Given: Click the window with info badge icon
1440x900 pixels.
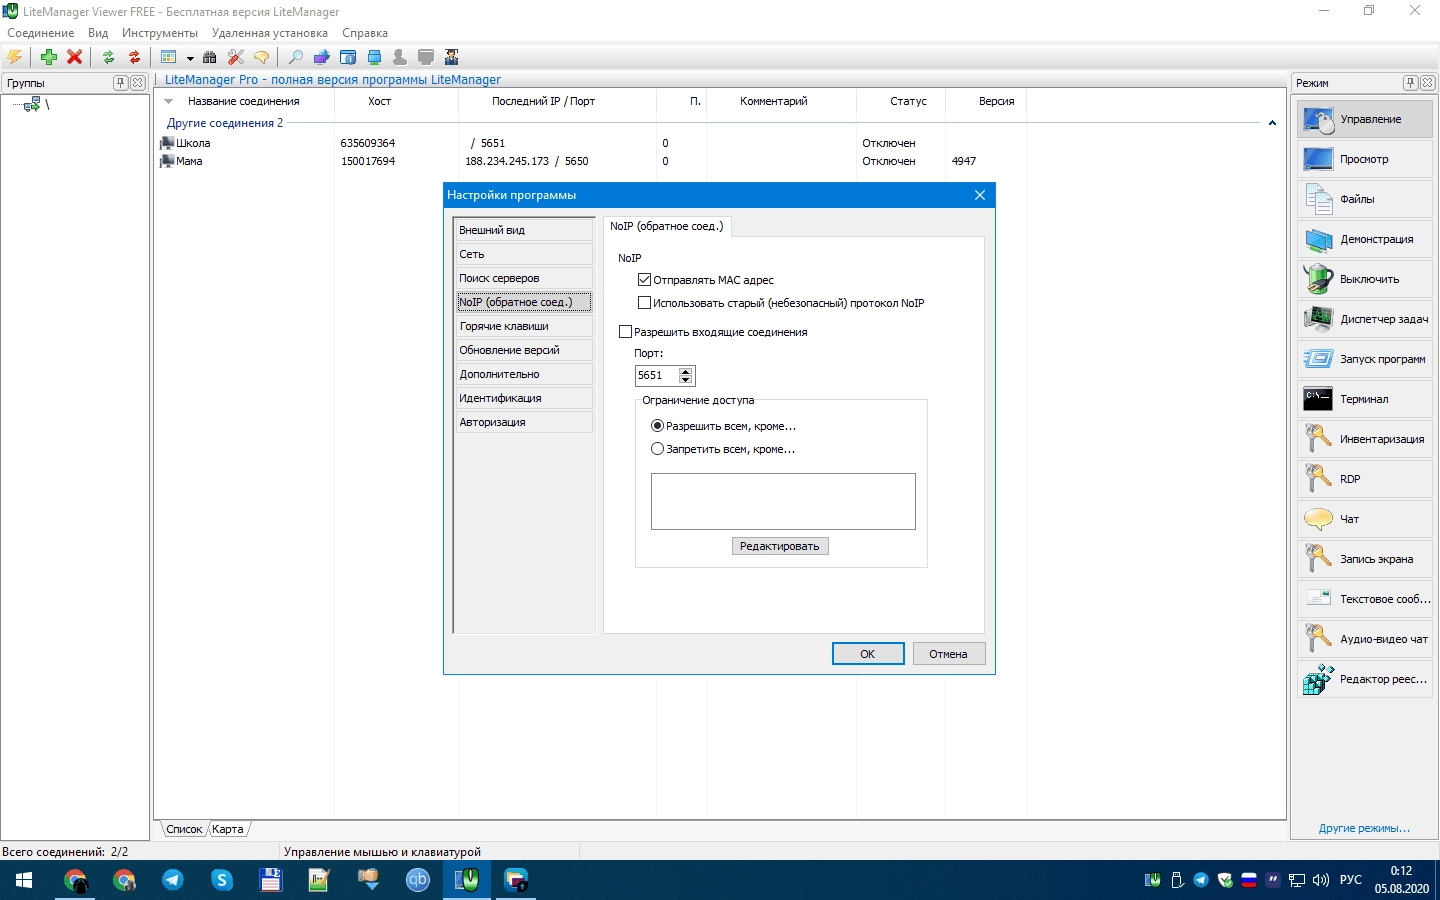Looking at the screenshot, I should click(348, 57).
